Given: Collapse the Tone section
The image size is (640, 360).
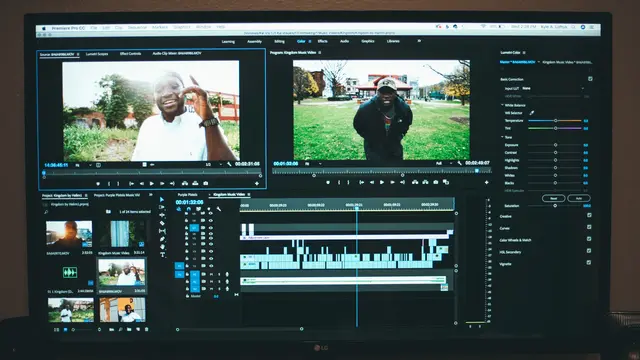Looking at the screenshot, I should coord(502,137).
